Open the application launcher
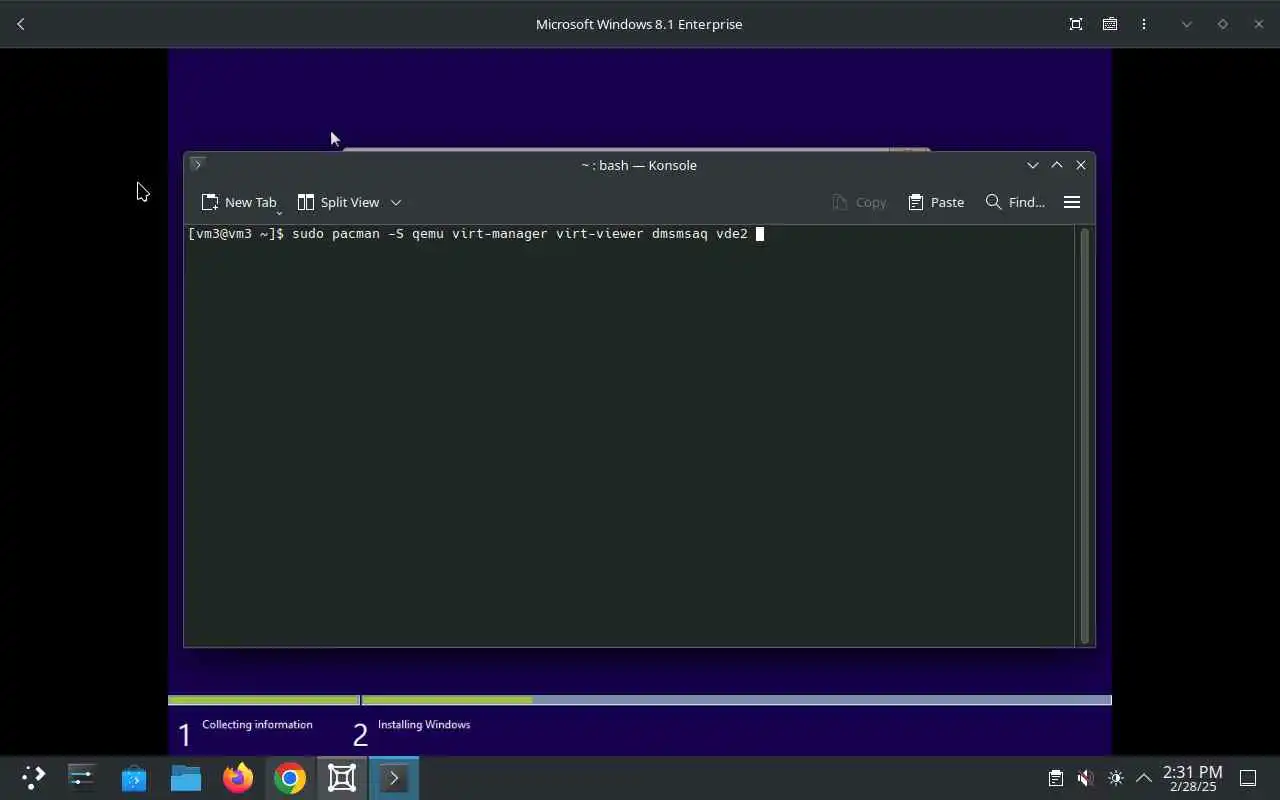The image size is (1280, 800). [x=33, y=778]
